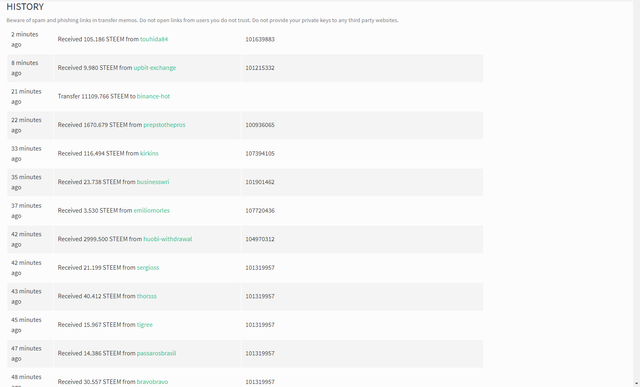640x387 pixels.
Task: Click the '21 minutes ago' timestamp
Action: click(26, 97)
